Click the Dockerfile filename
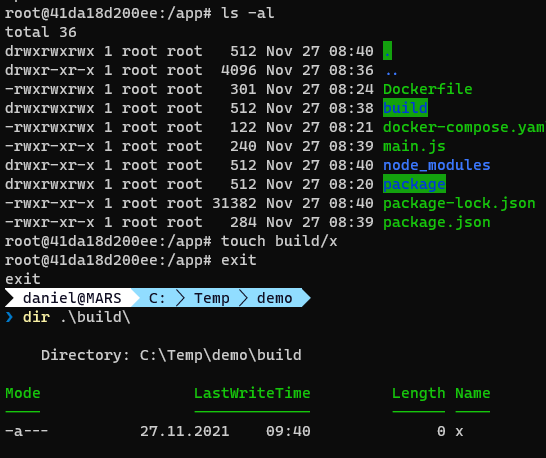This screenshot has width=546, height=458. tap(428, 89)
